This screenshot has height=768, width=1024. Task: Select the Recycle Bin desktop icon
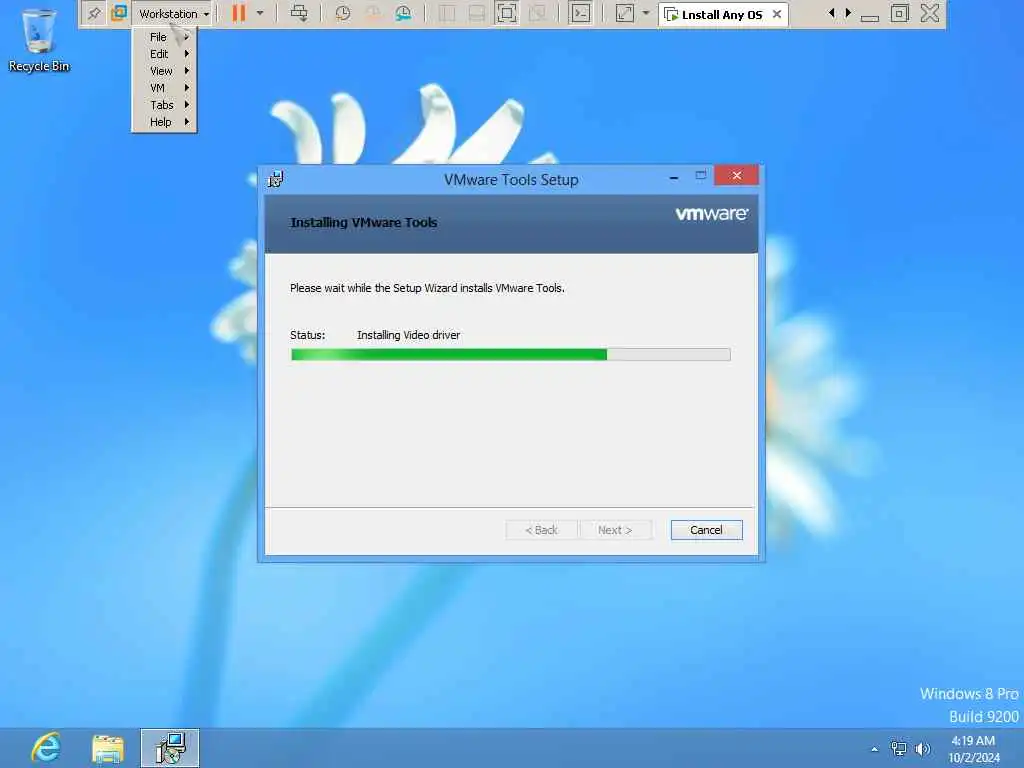(39, 39)
